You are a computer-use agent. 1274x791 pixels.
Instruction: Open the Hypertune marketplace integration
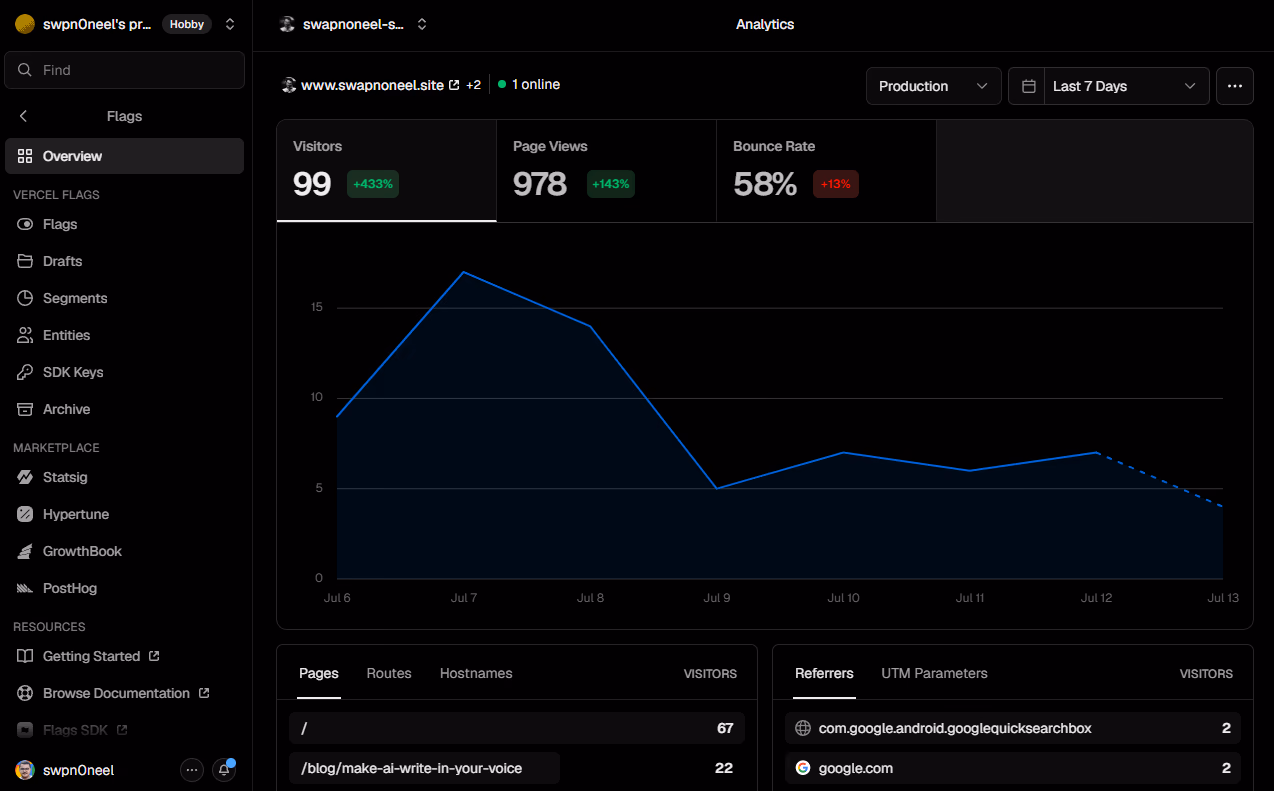pos(125,514)
